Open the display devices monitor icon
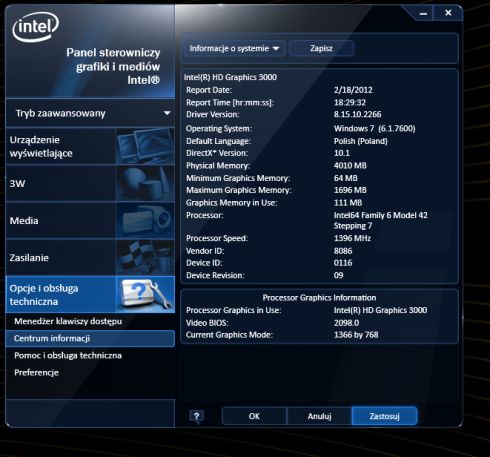This screenshot has width=490, height=457. [x=145, y=146]
